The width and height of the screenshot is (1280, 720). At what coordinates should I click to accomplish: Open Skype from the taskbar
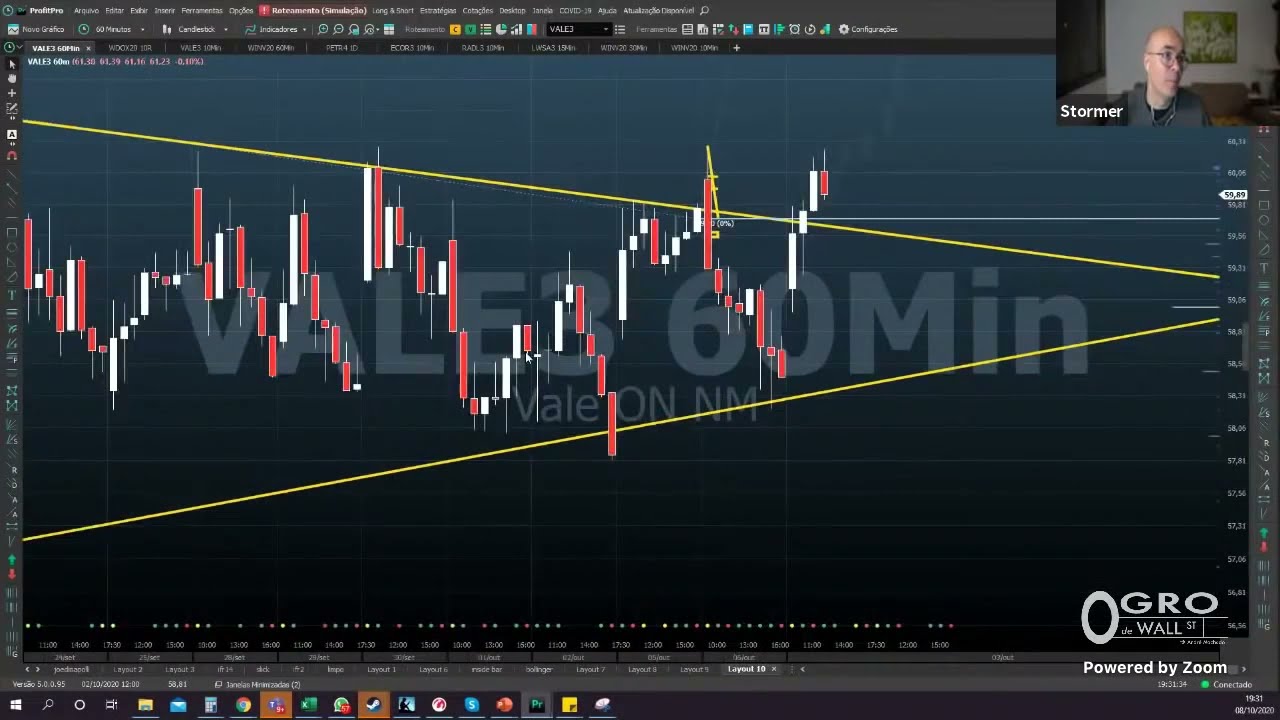click(x=472, y=705)
